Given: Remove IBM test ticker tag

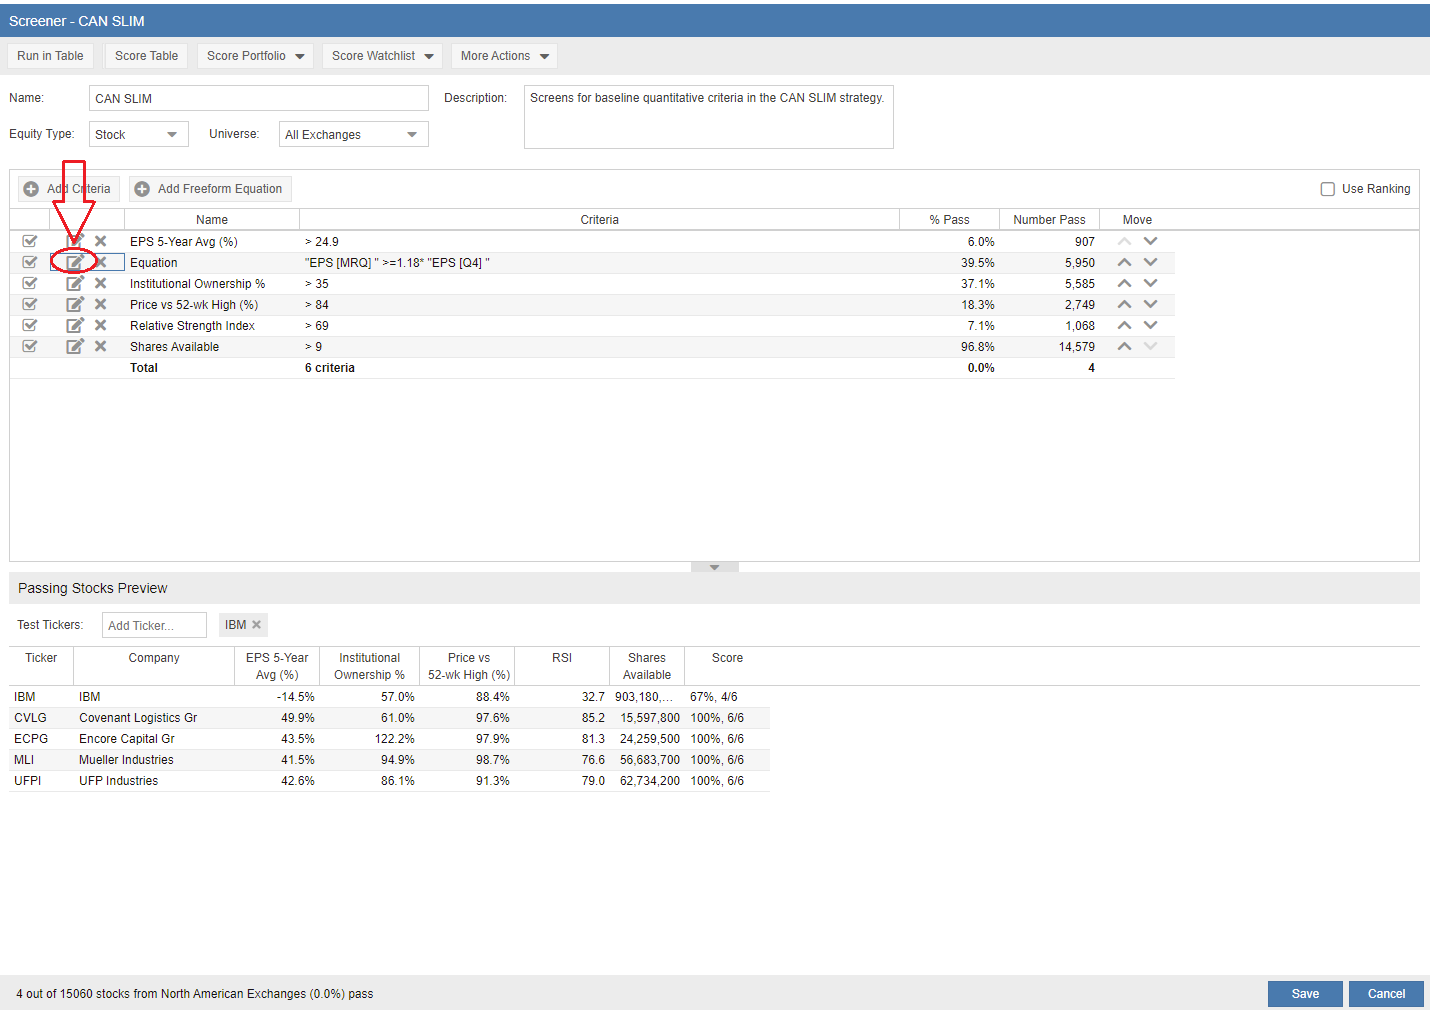Looking at the screenshot, I should pyautogui.click(x=257, y=625).
